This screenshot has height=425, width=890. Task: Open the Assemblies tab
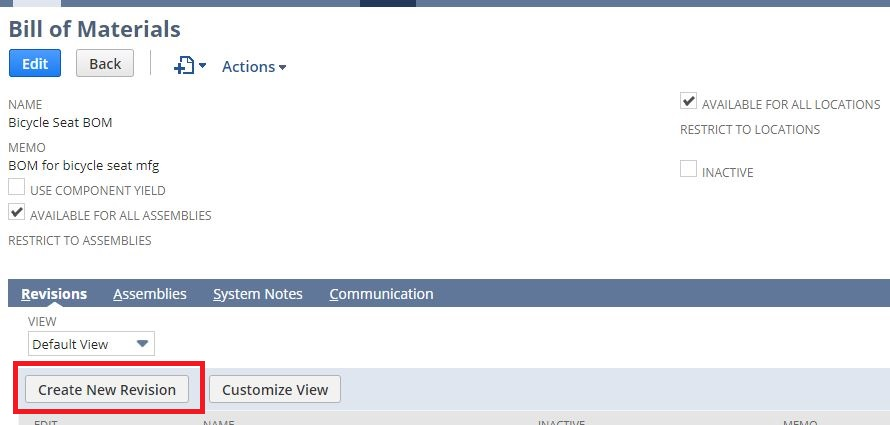(x=150, y=294)
